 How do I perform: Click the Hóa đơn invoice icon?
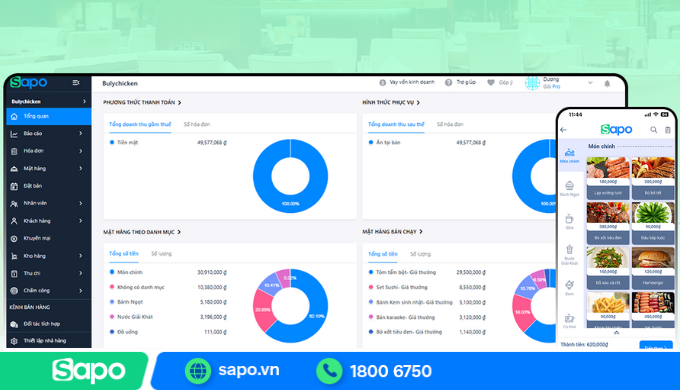click(x=14, y=151)
